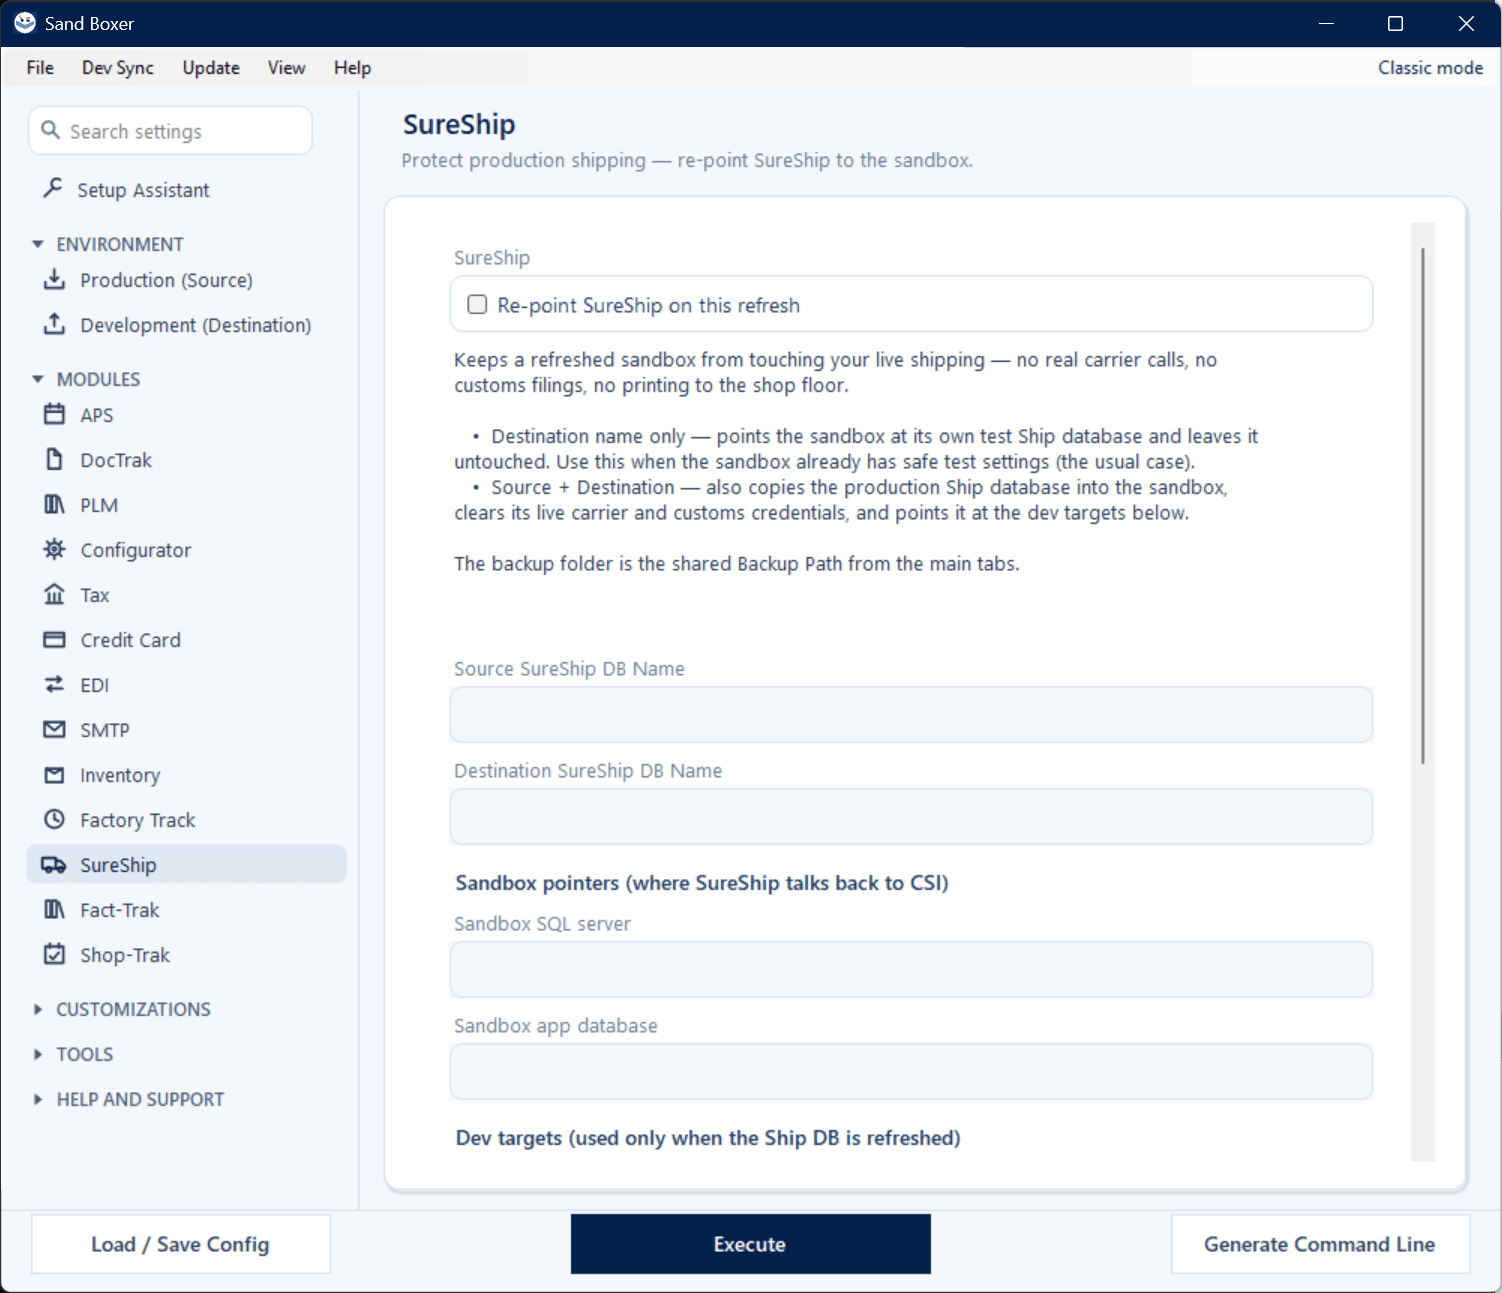This screenshot has height=1293, width=1502.
Task: Click the Development (Destination) upload icon
Action: point(55,324)
